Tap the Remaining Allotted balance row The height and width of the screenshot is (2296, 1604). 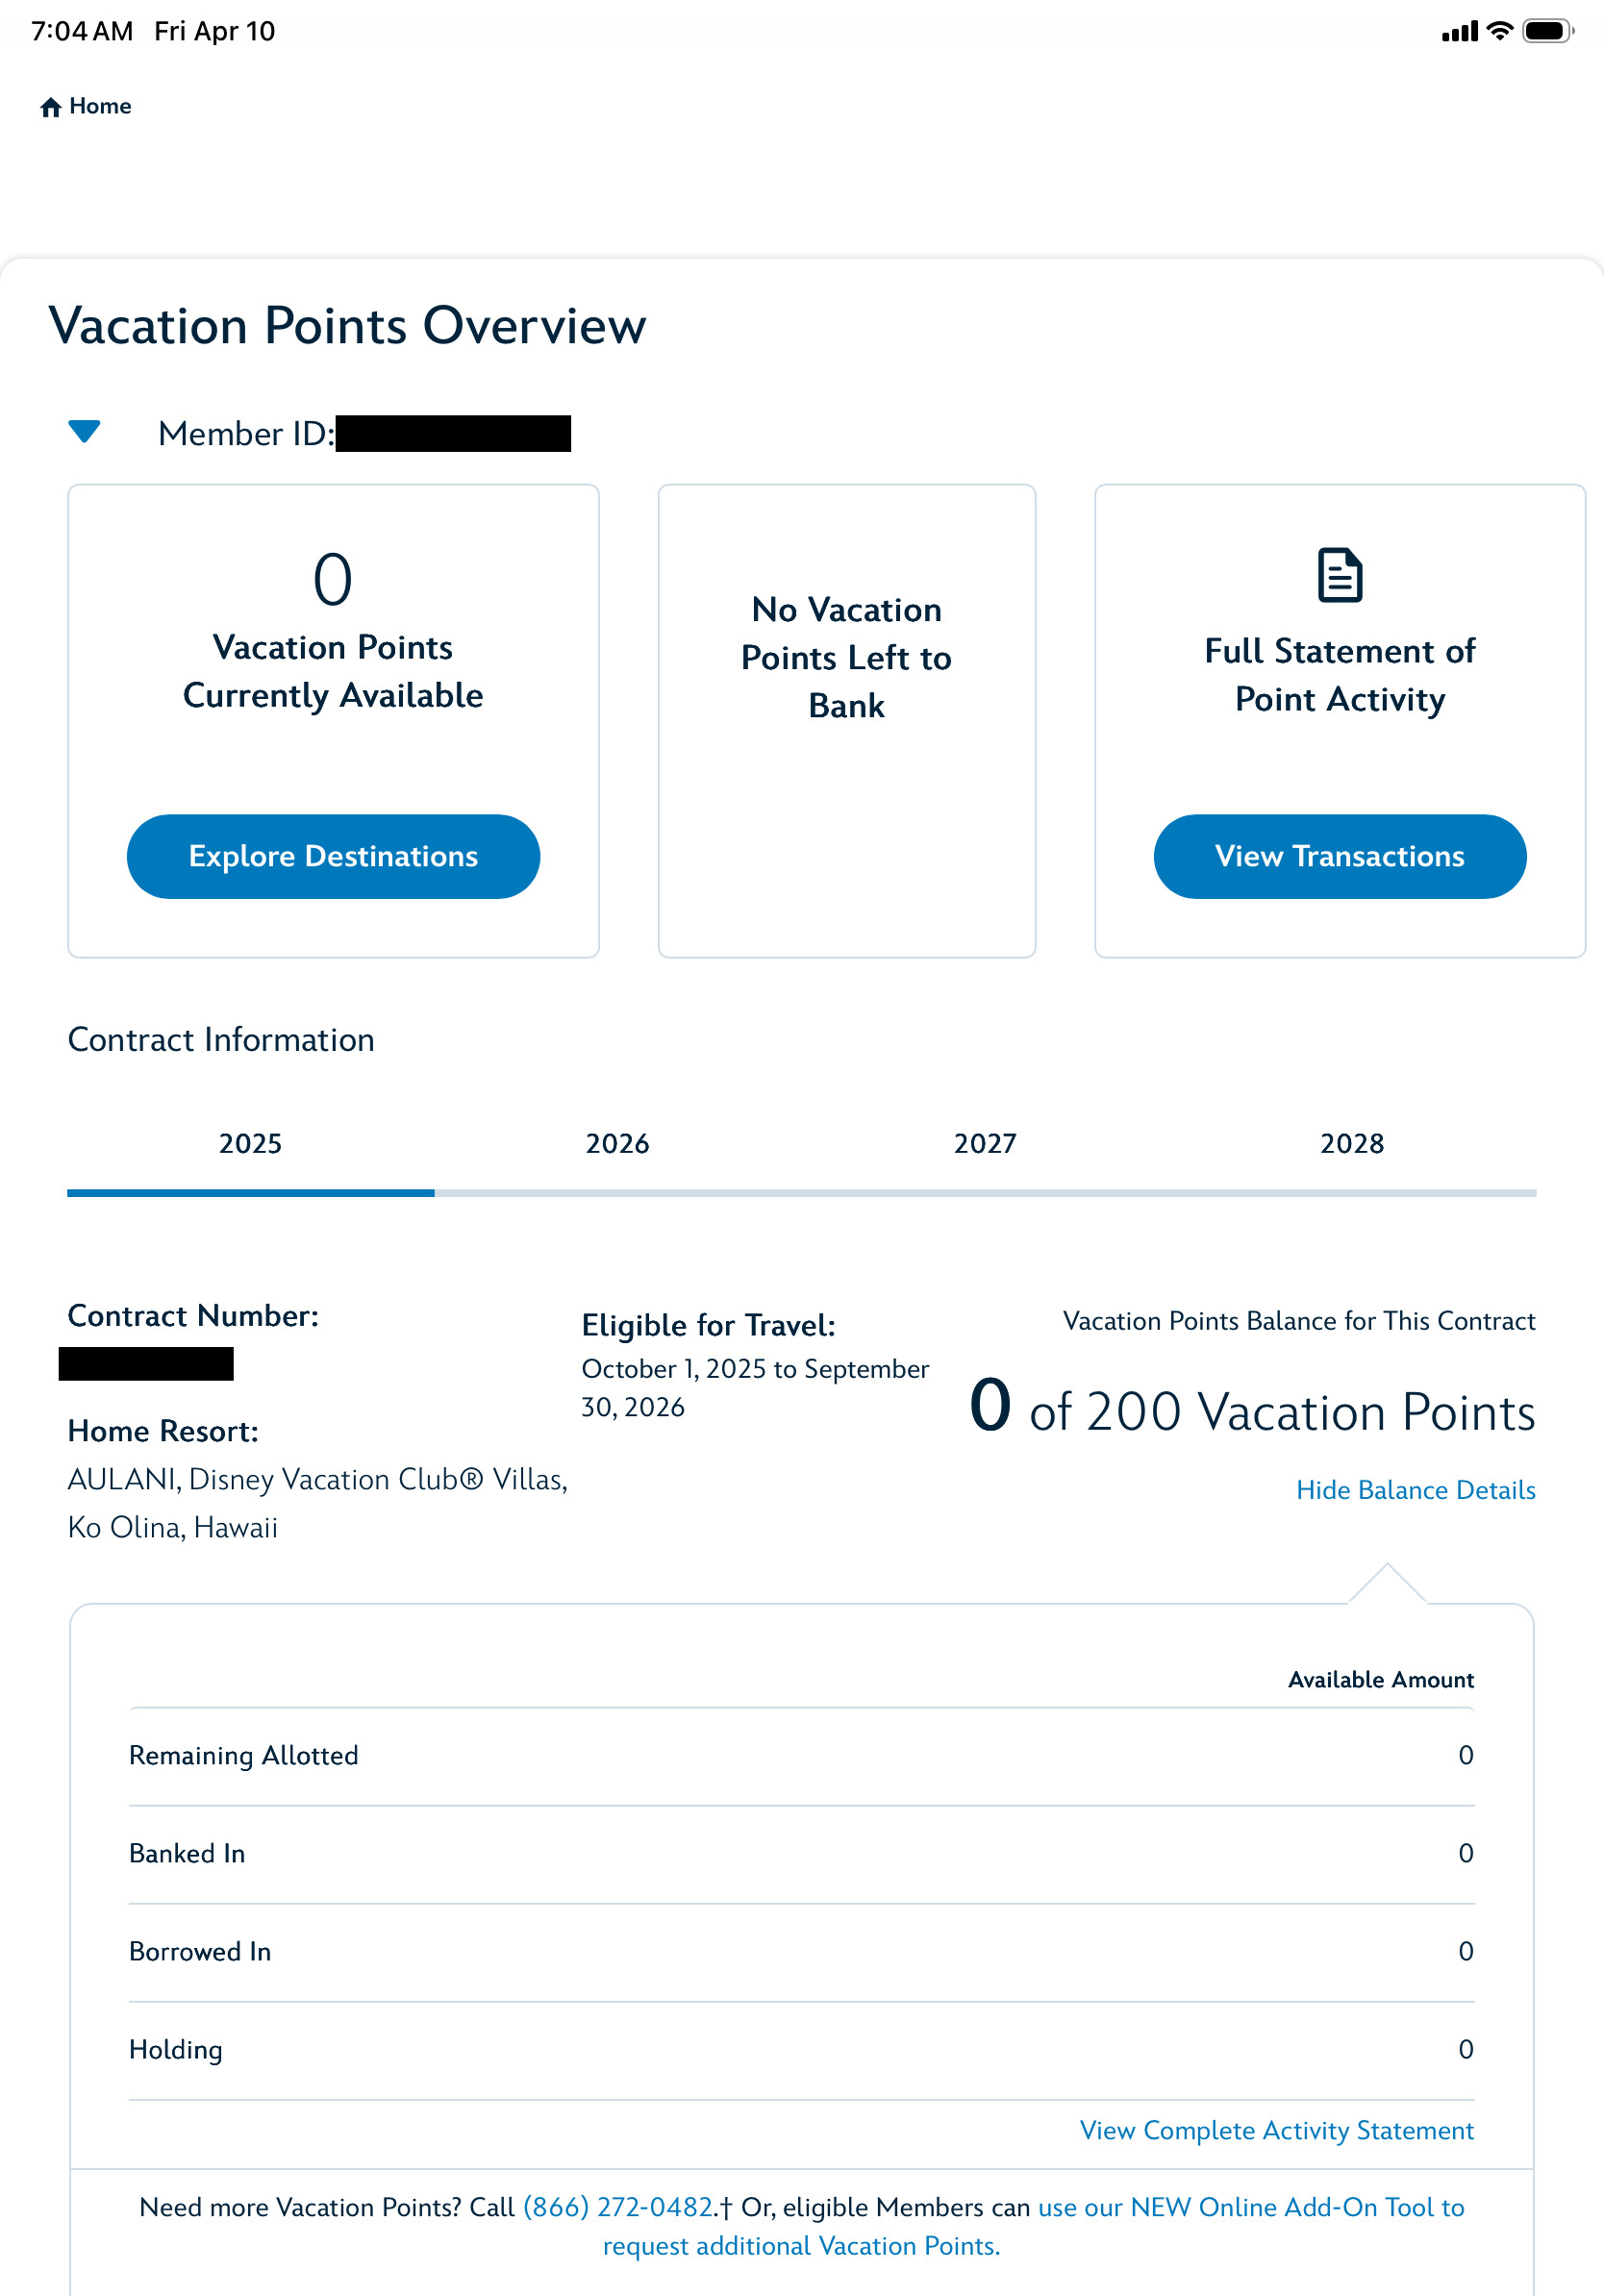click(800, 1756)
